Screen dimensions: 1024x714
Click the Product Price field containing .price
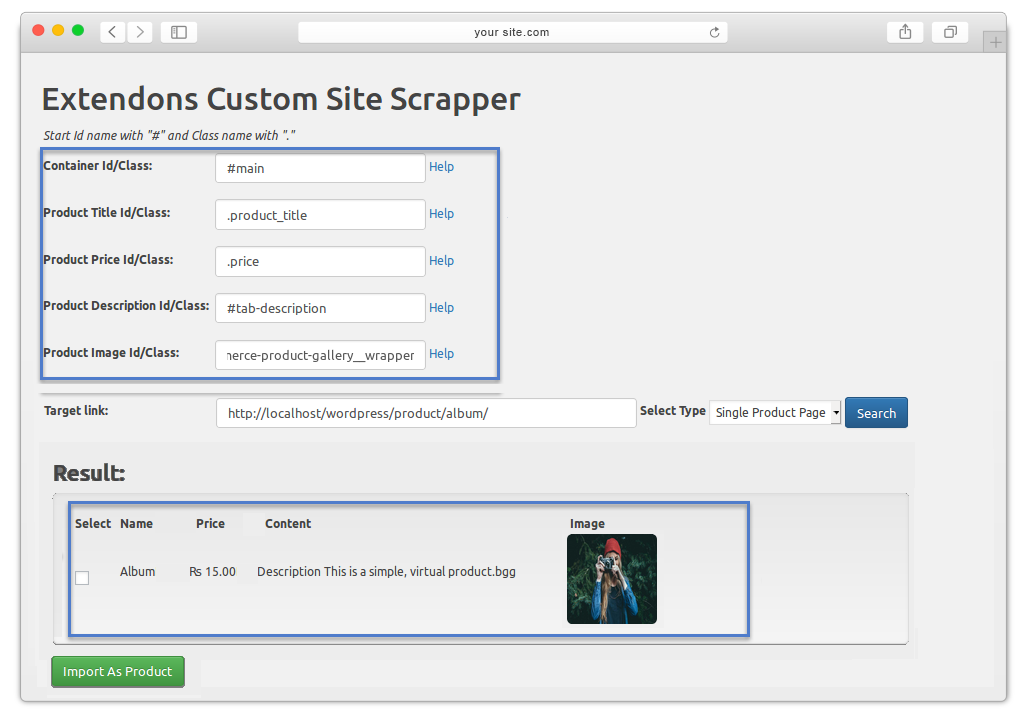click(x=320, y=261)
